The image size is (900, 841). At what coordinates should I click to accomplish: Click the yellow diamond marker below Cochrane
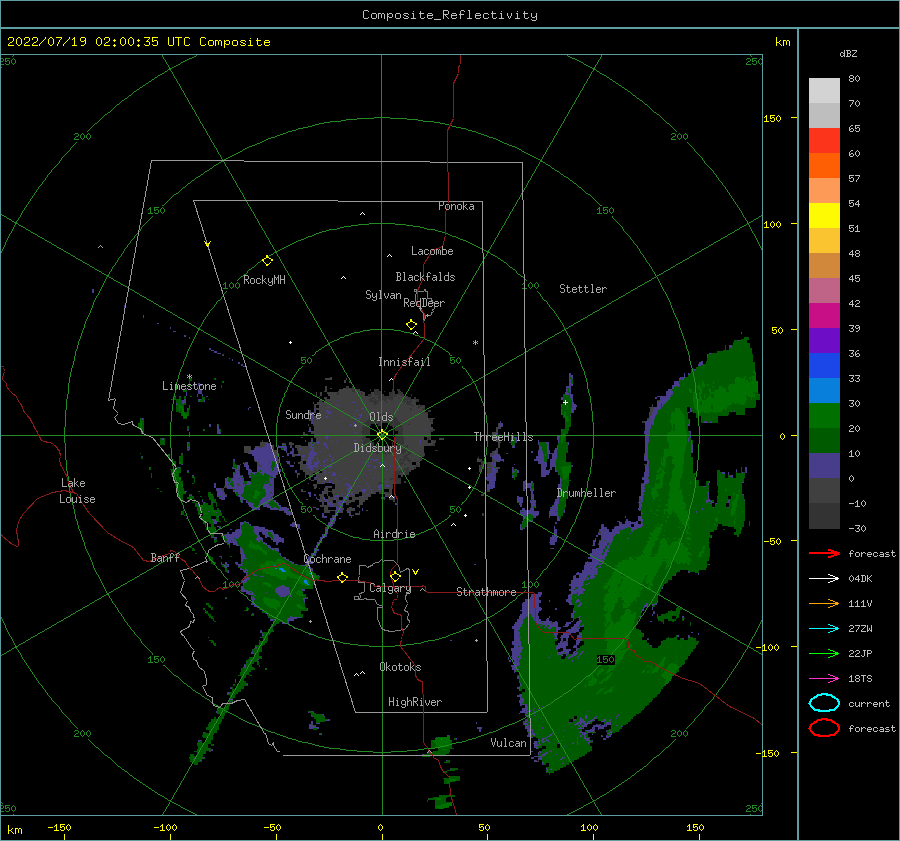click(x=343, y=577)
